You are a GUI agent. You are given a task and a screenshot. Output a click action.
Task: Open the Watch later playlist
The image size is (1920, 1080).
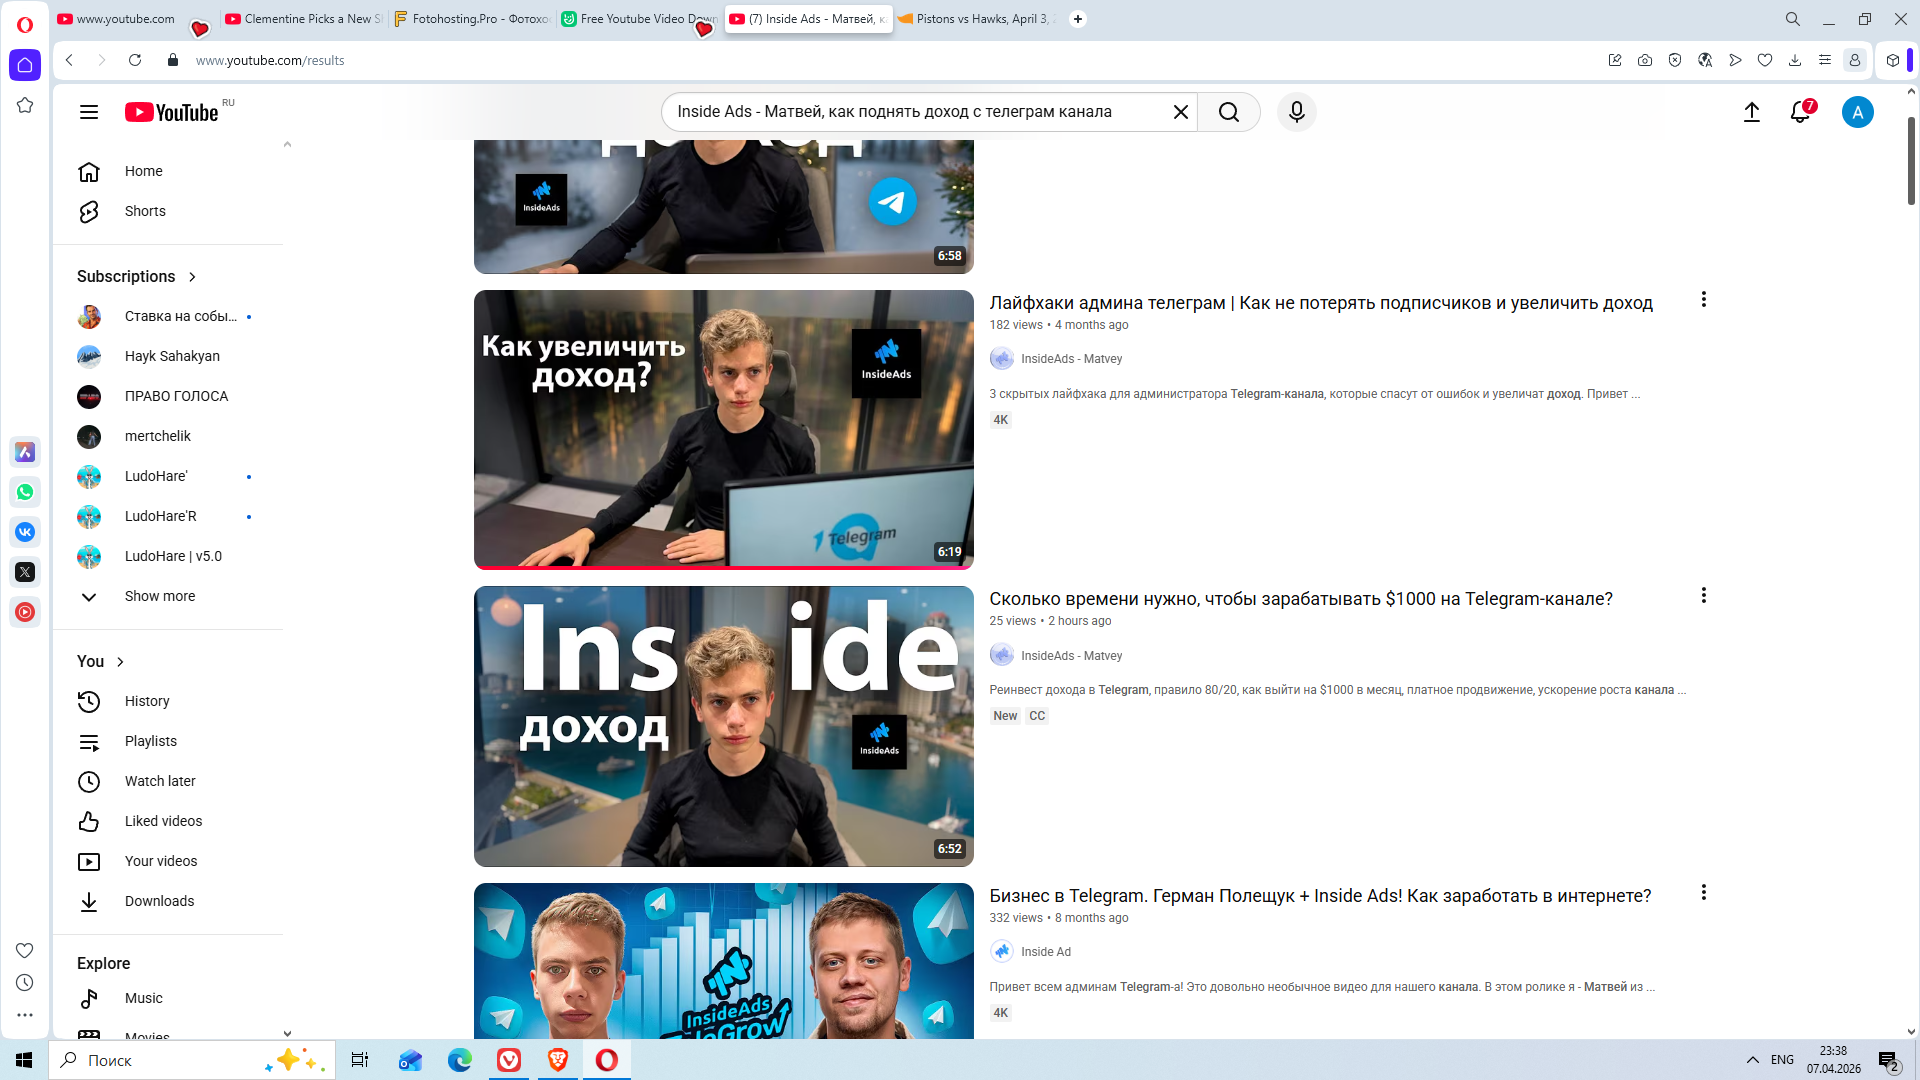160,781
